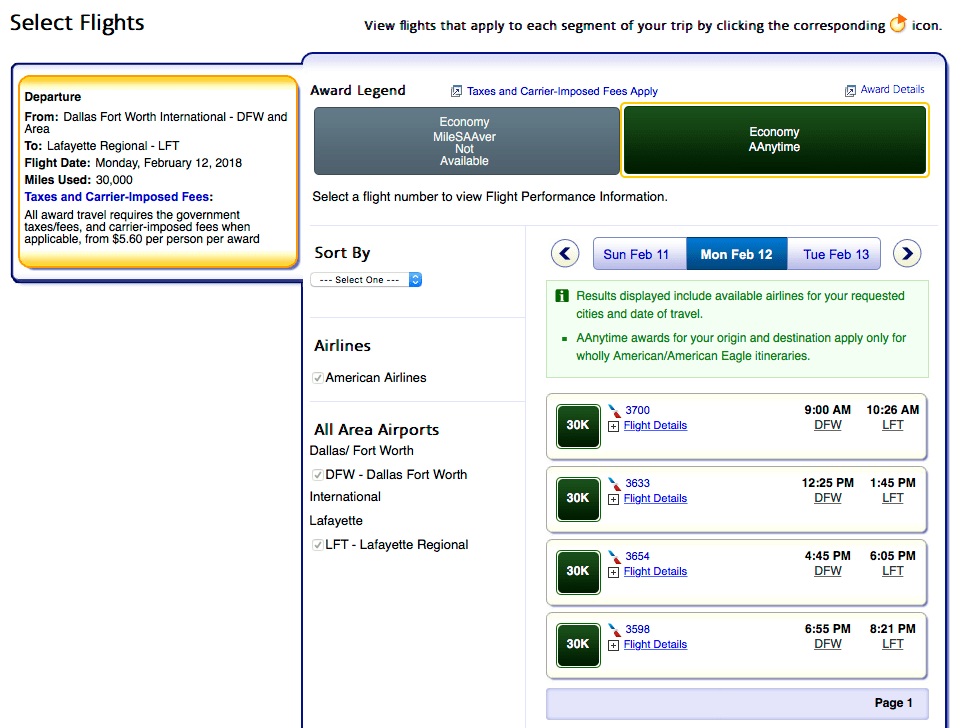This screenshot has height=728, width=966.
Task: Toggle the American Airlines checkbox
Action: click(x=318, y=378)
